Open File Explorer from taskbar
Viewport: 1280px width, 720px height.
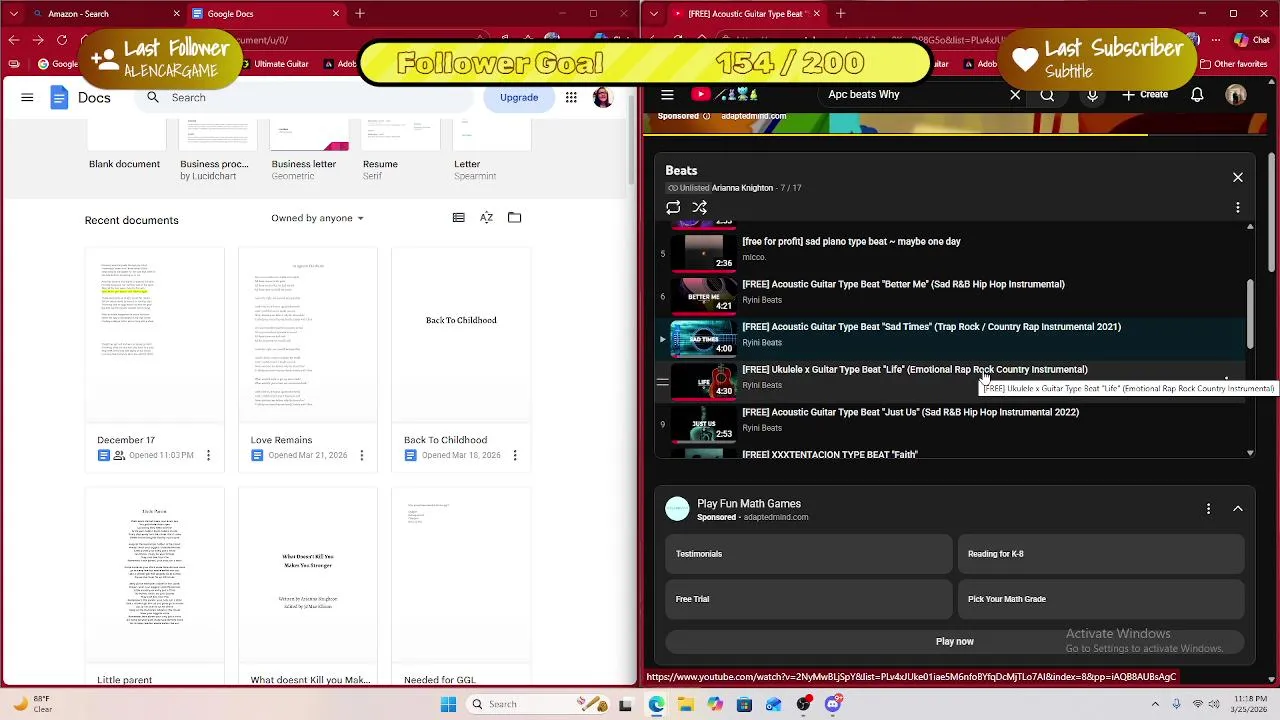pyautogui.click(x=686, y=704)
